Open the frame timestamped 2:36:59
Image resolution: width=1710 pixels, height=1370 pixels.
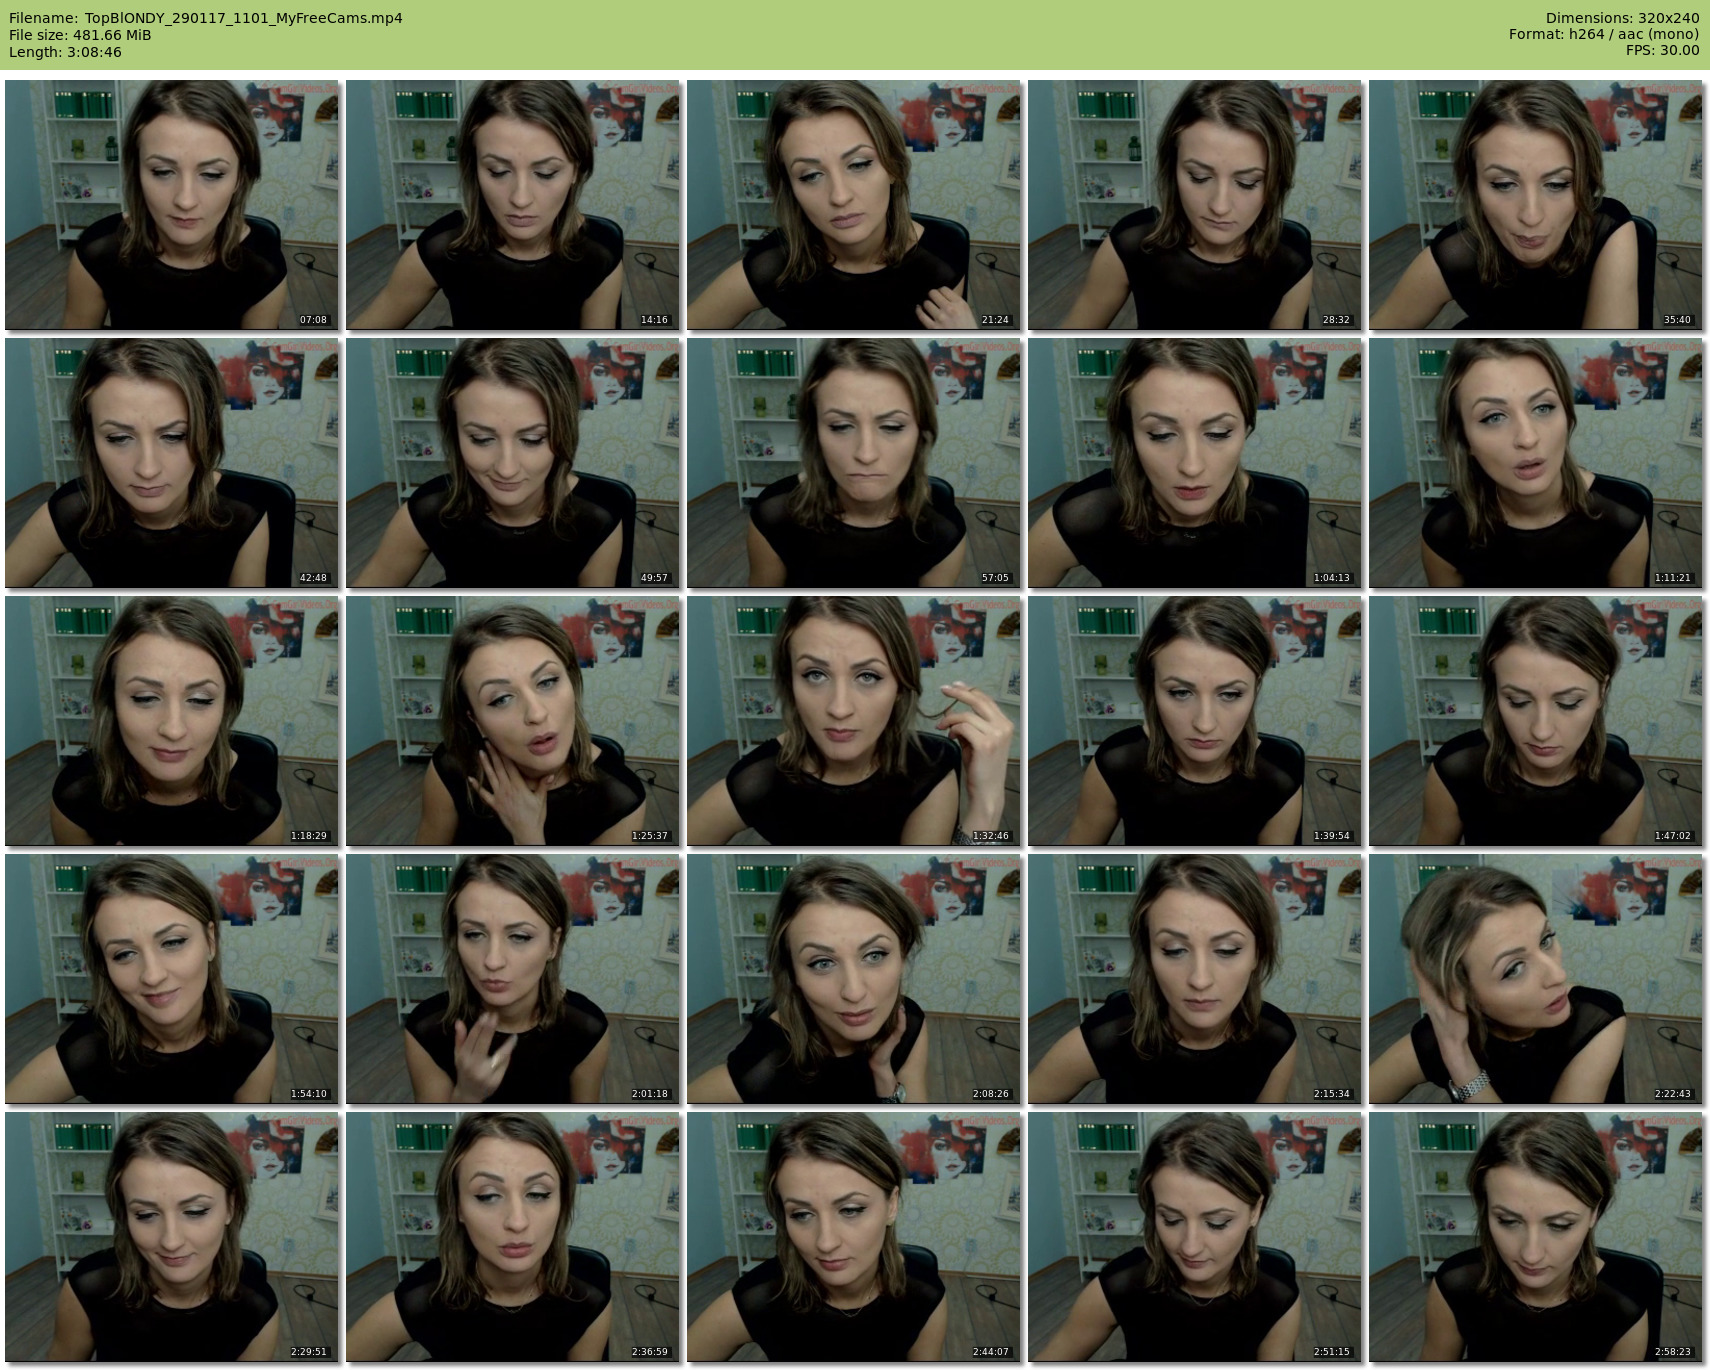coord(513,1237)
